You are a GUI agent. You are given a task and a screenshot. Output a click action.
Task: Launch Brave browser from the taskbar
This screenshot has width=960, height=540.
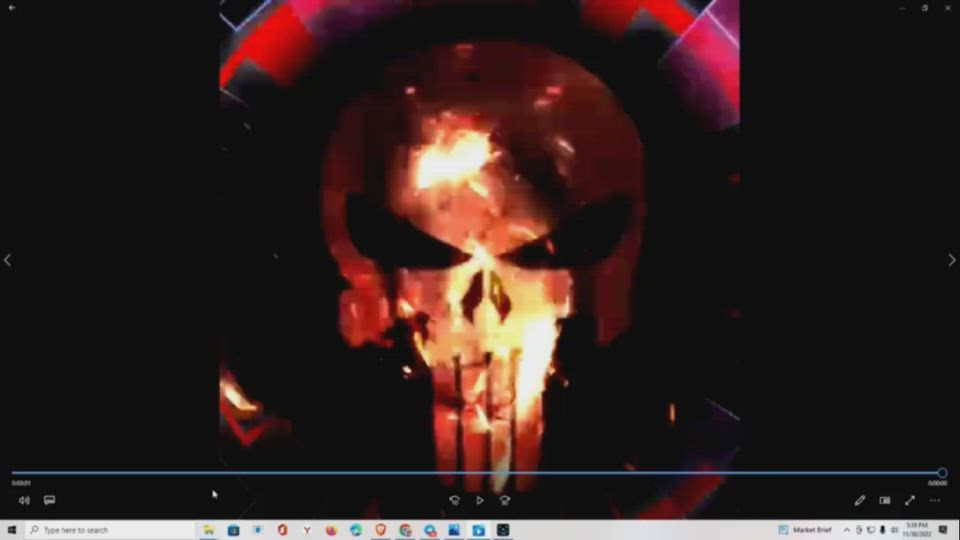pos(381,530)
